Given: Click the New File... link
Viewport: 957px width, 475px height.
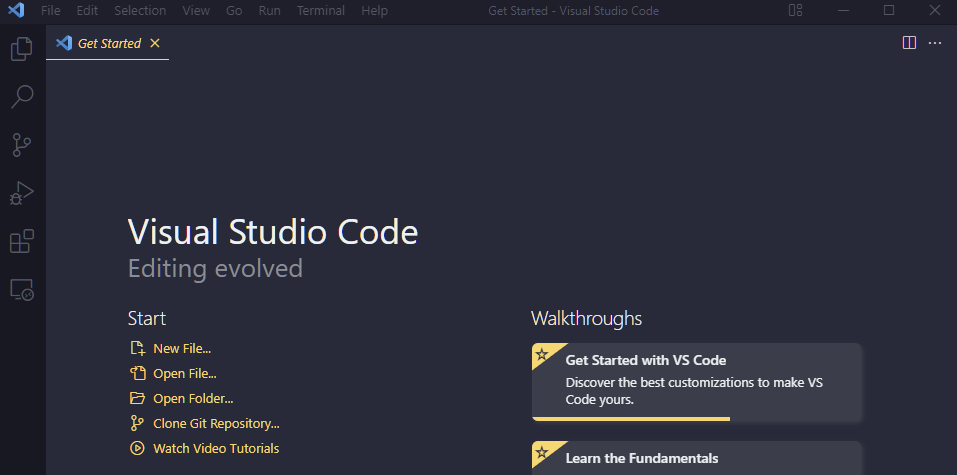Looking at the screenshot, I should (x=182, y=349).
